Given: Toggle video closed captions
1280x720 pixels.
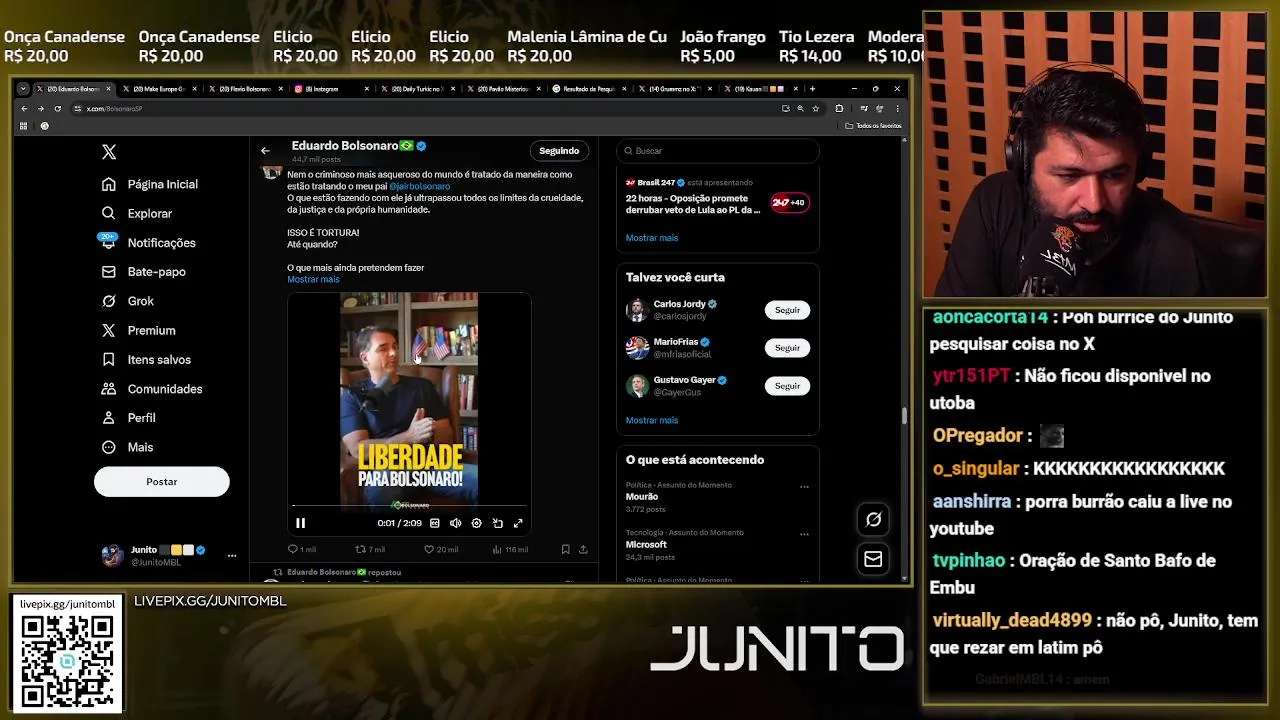Looking at the screenshot, I should [435, 523].
